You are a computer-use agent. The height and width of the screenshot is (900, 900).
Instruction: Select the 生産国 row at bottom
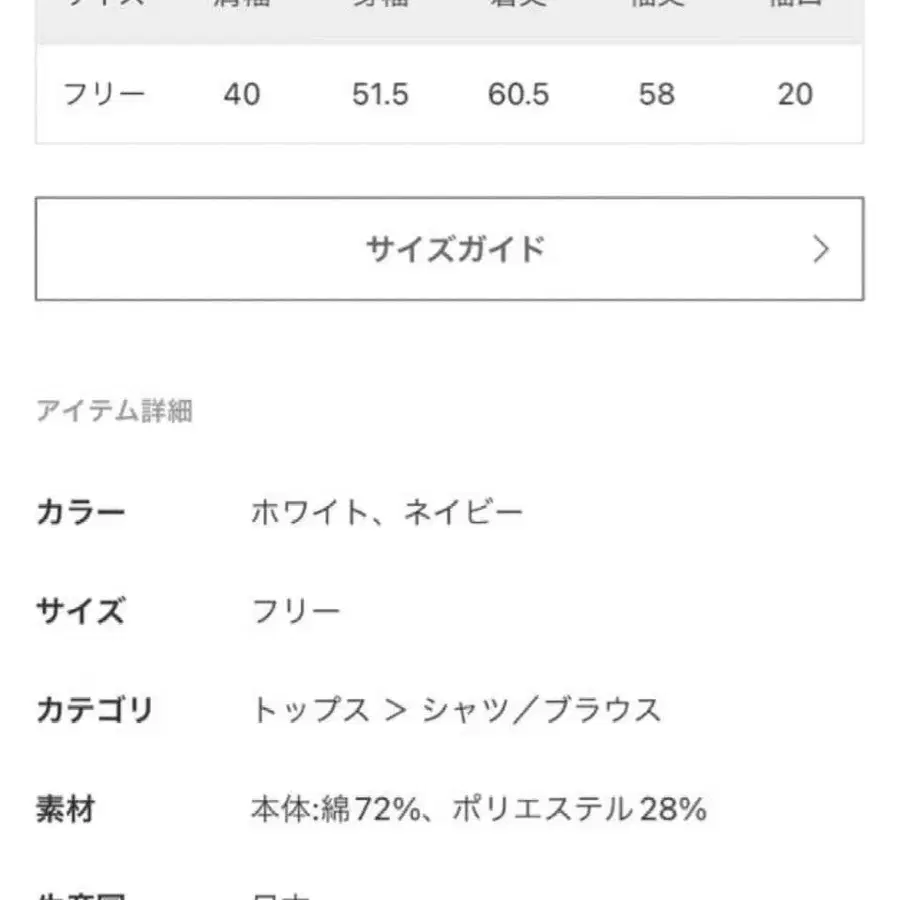80,893
